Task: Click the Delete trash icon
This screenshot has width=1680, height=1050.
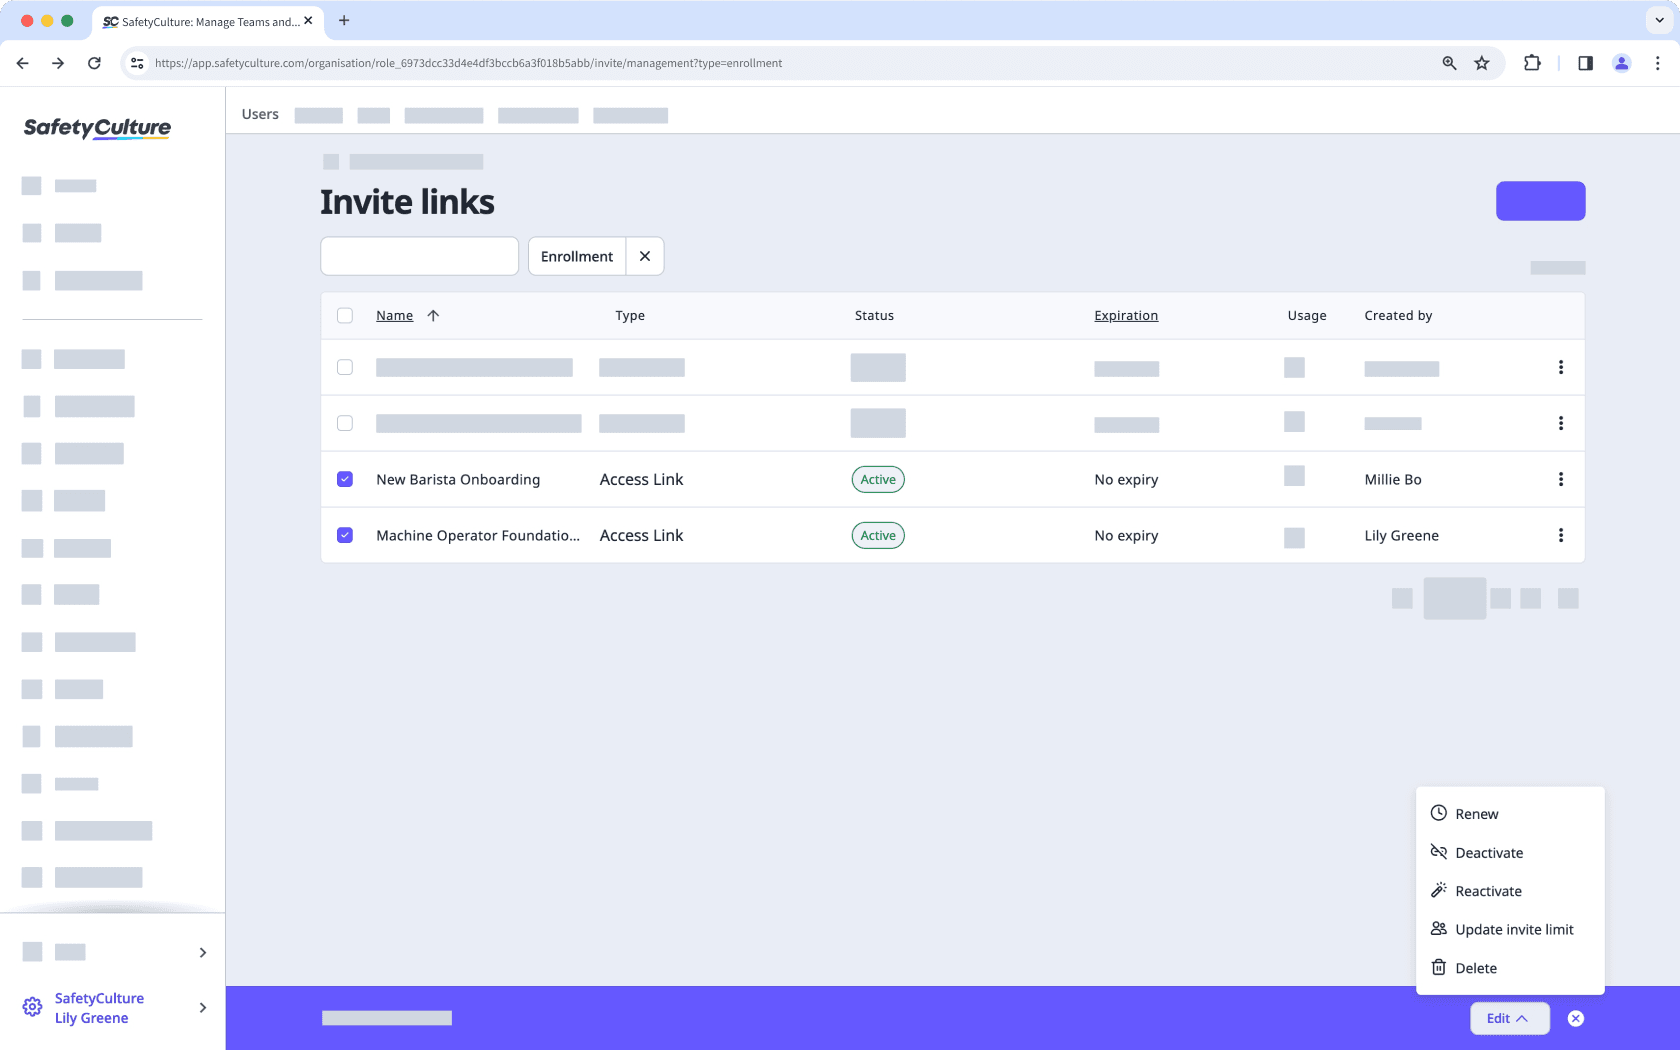Action: point(1439,968)
